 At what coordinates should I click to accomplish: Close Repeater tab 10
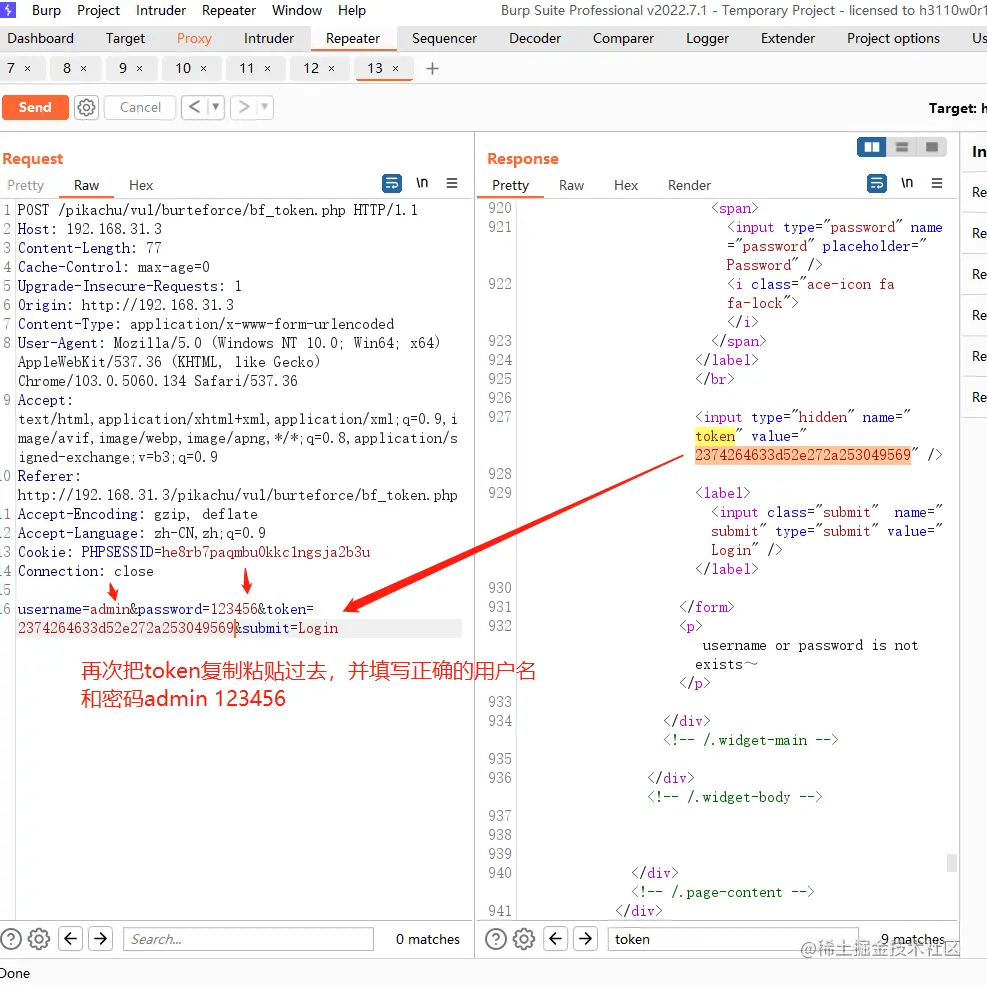203,69
